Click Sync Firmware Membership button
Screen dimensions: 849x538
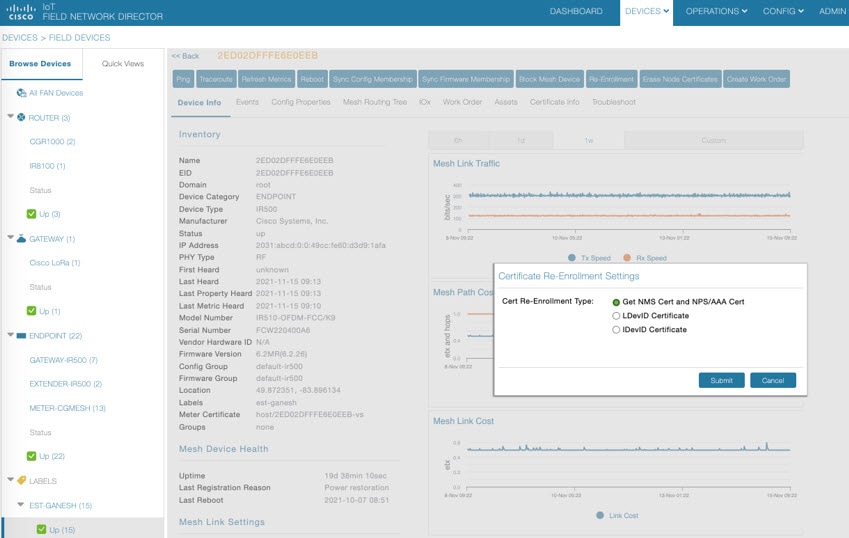[x=466, y=79]
